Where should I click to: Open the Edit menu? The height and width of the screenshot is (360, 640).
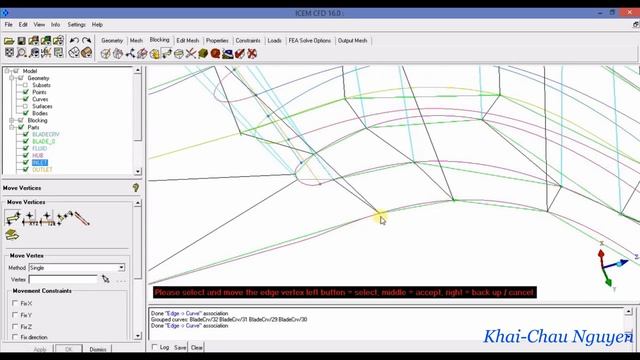pyautogui.click(x=23, y=24)
